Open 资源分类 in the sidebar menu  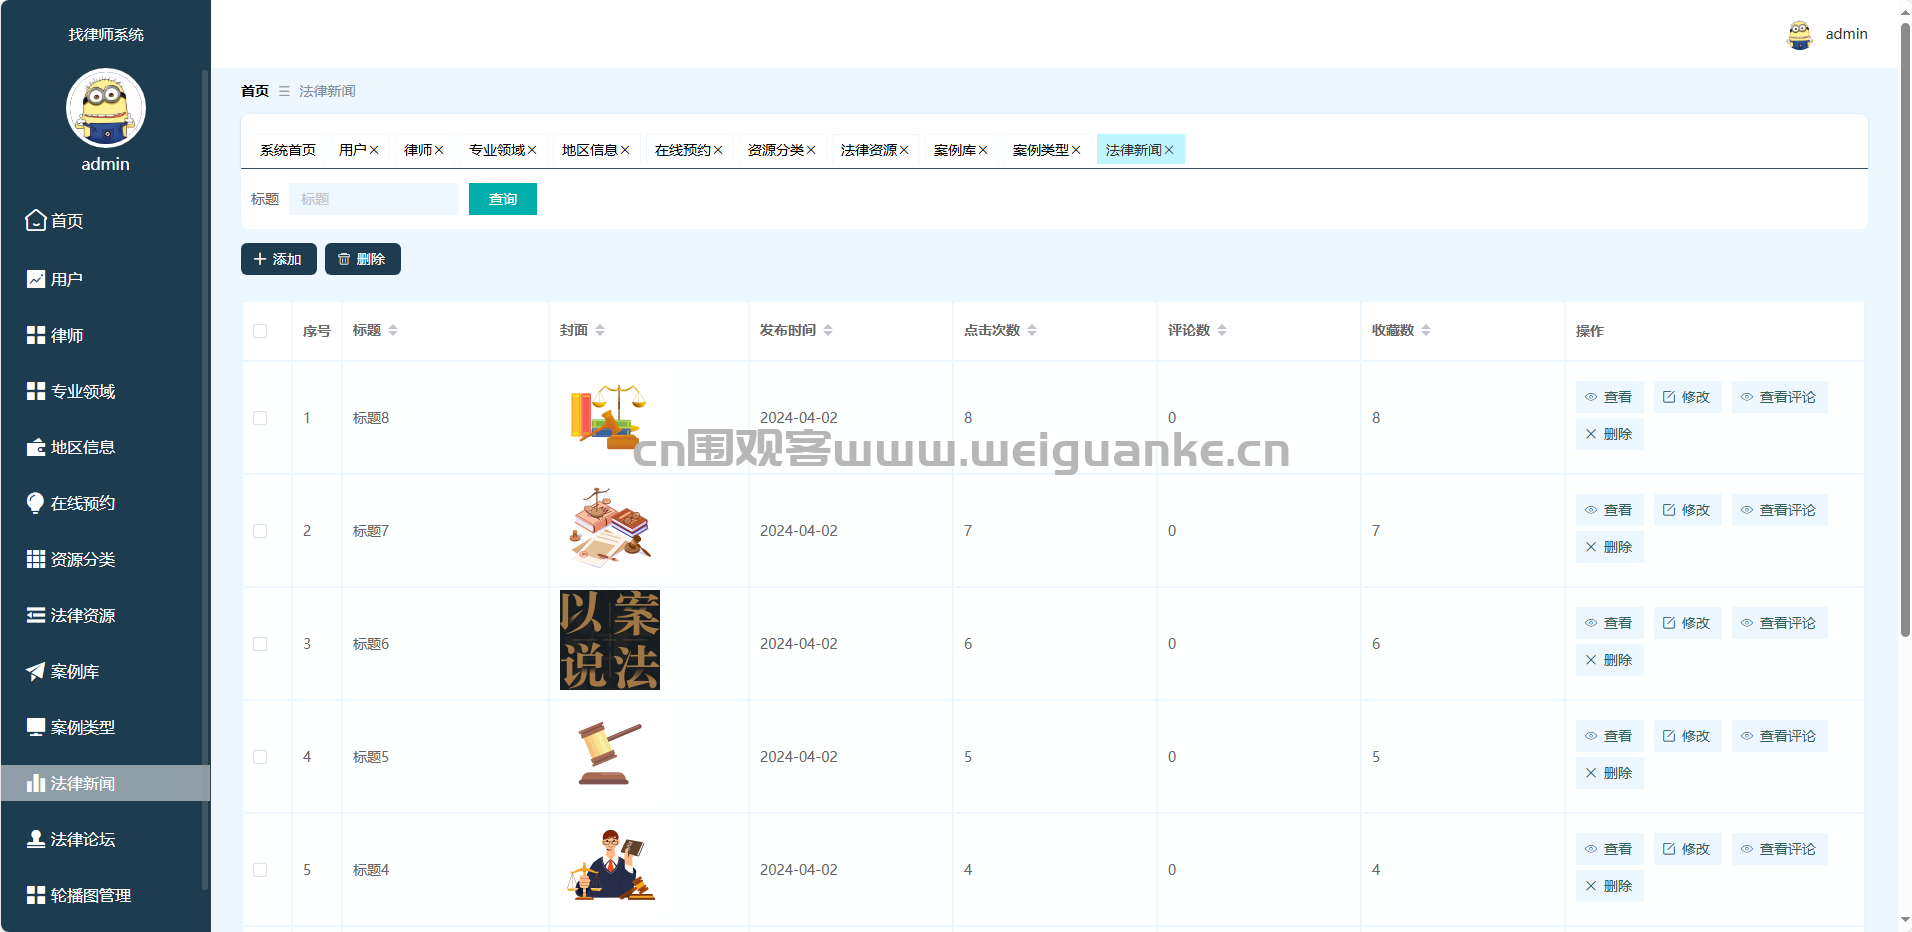(x=83, y=559)
